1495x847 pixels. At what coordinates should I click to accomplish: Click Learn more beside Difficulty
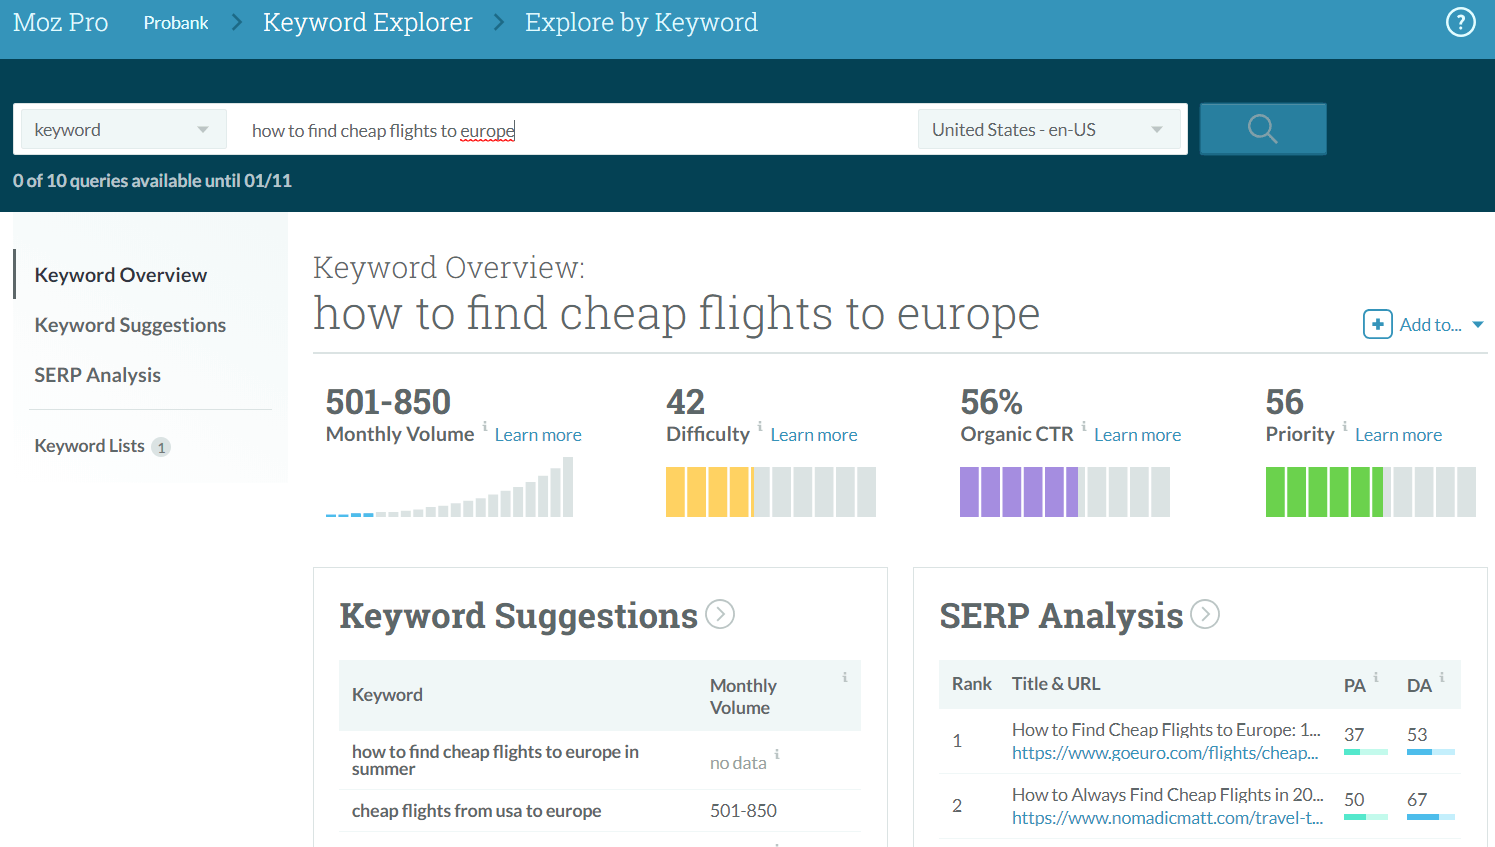[814, 435]
